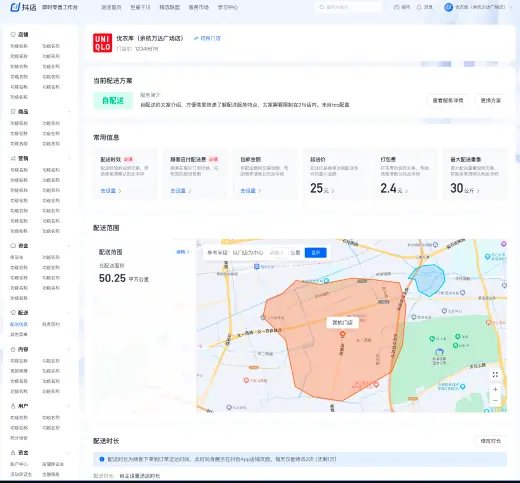Click the 内容 section icon in sidebar

(x=13, y=349)
